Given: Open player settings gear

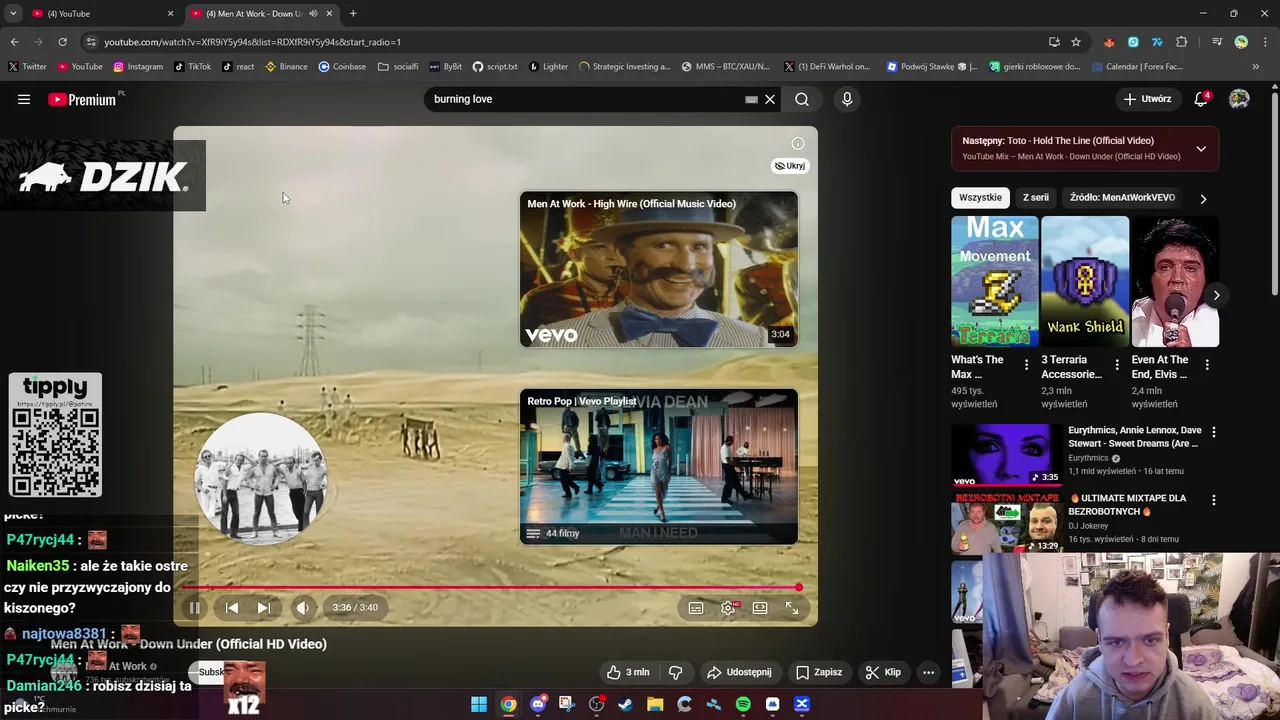Looking at the screenshot, I should click(x=728, y=607).
